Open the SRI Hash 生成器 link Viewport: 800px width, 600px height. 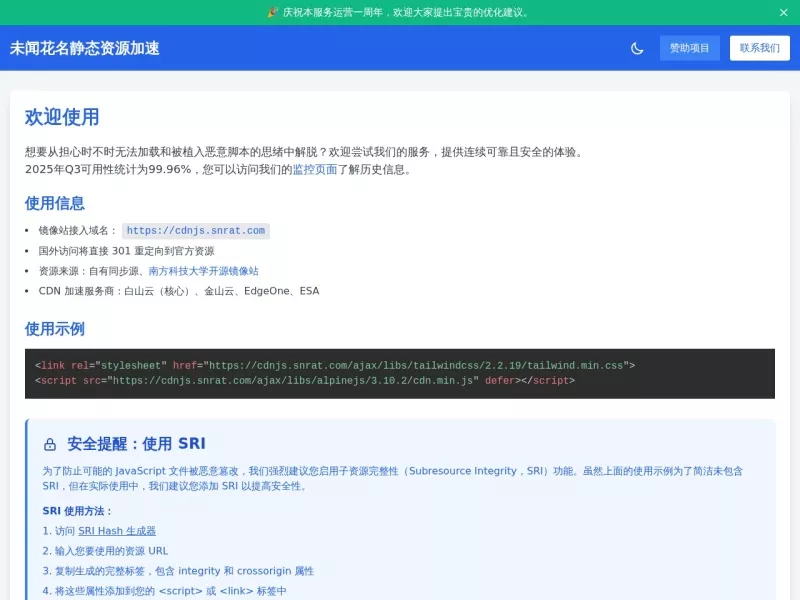click(117, 531)
